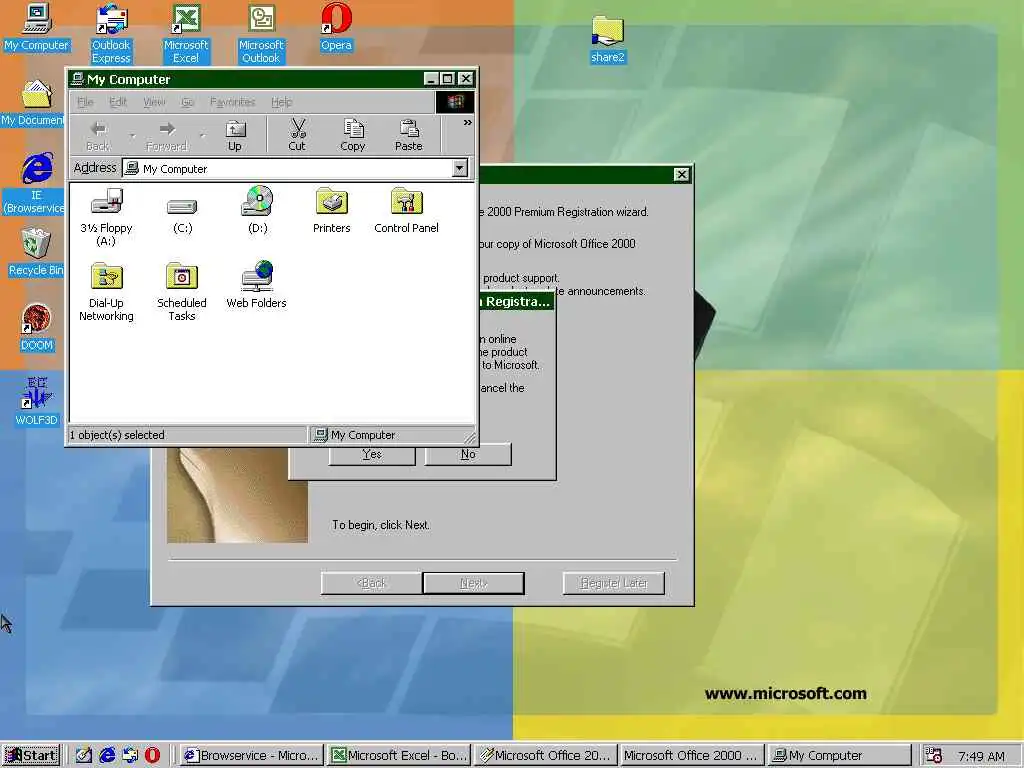Screen dimensions: 1024x768
Task: Click the 7:49 AM system clock
Action: click(981, 756)
